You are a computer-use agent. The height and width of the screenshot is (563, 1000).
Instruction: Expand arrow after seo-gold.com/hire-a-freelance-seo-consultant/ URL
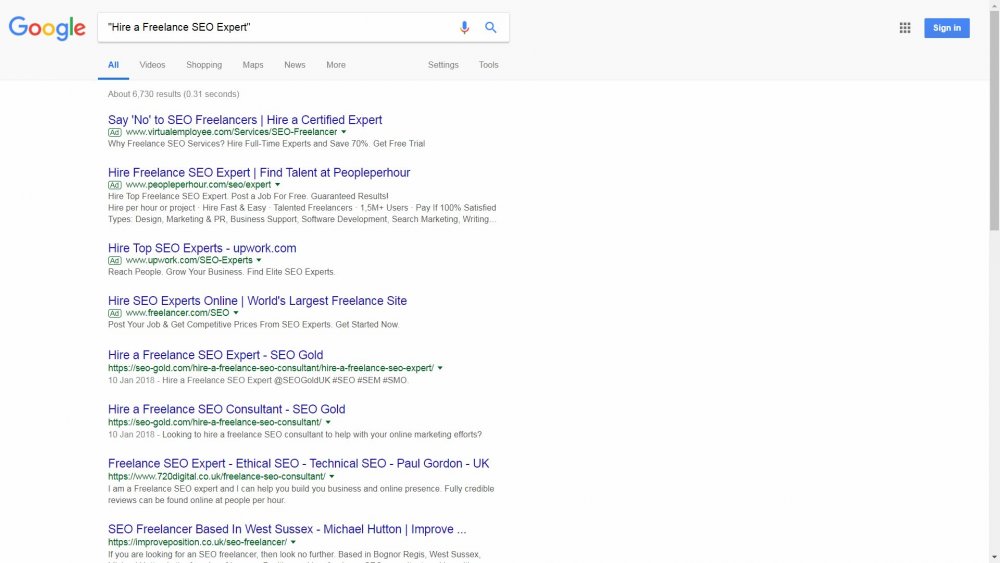(x=328, y=422)
